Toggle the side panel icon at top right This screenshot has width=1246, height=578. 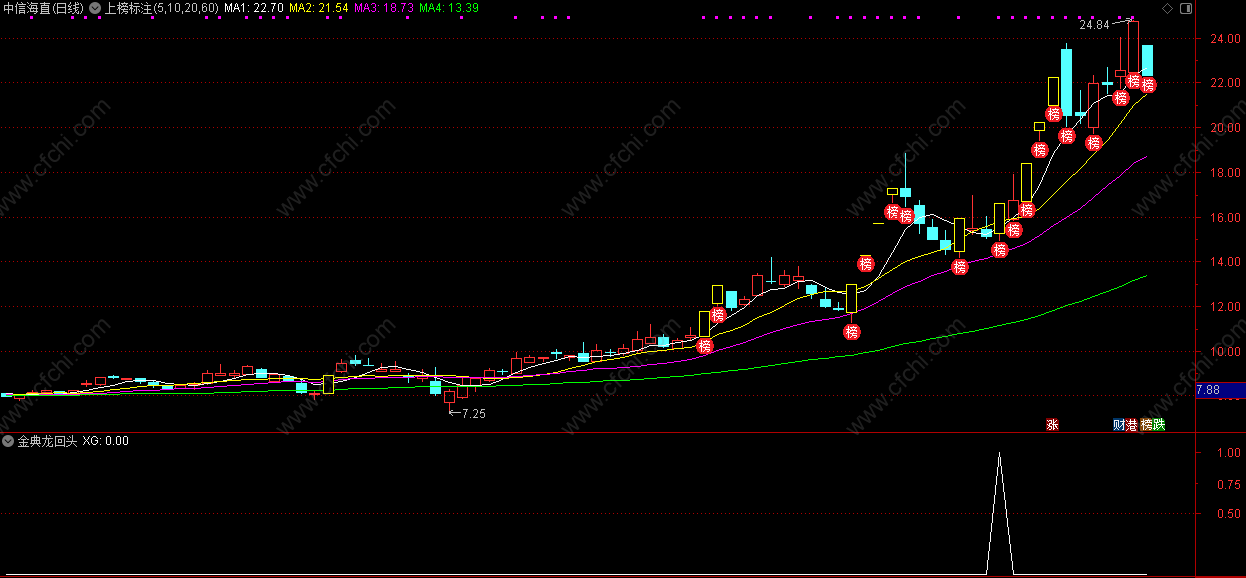[1186, 8]
